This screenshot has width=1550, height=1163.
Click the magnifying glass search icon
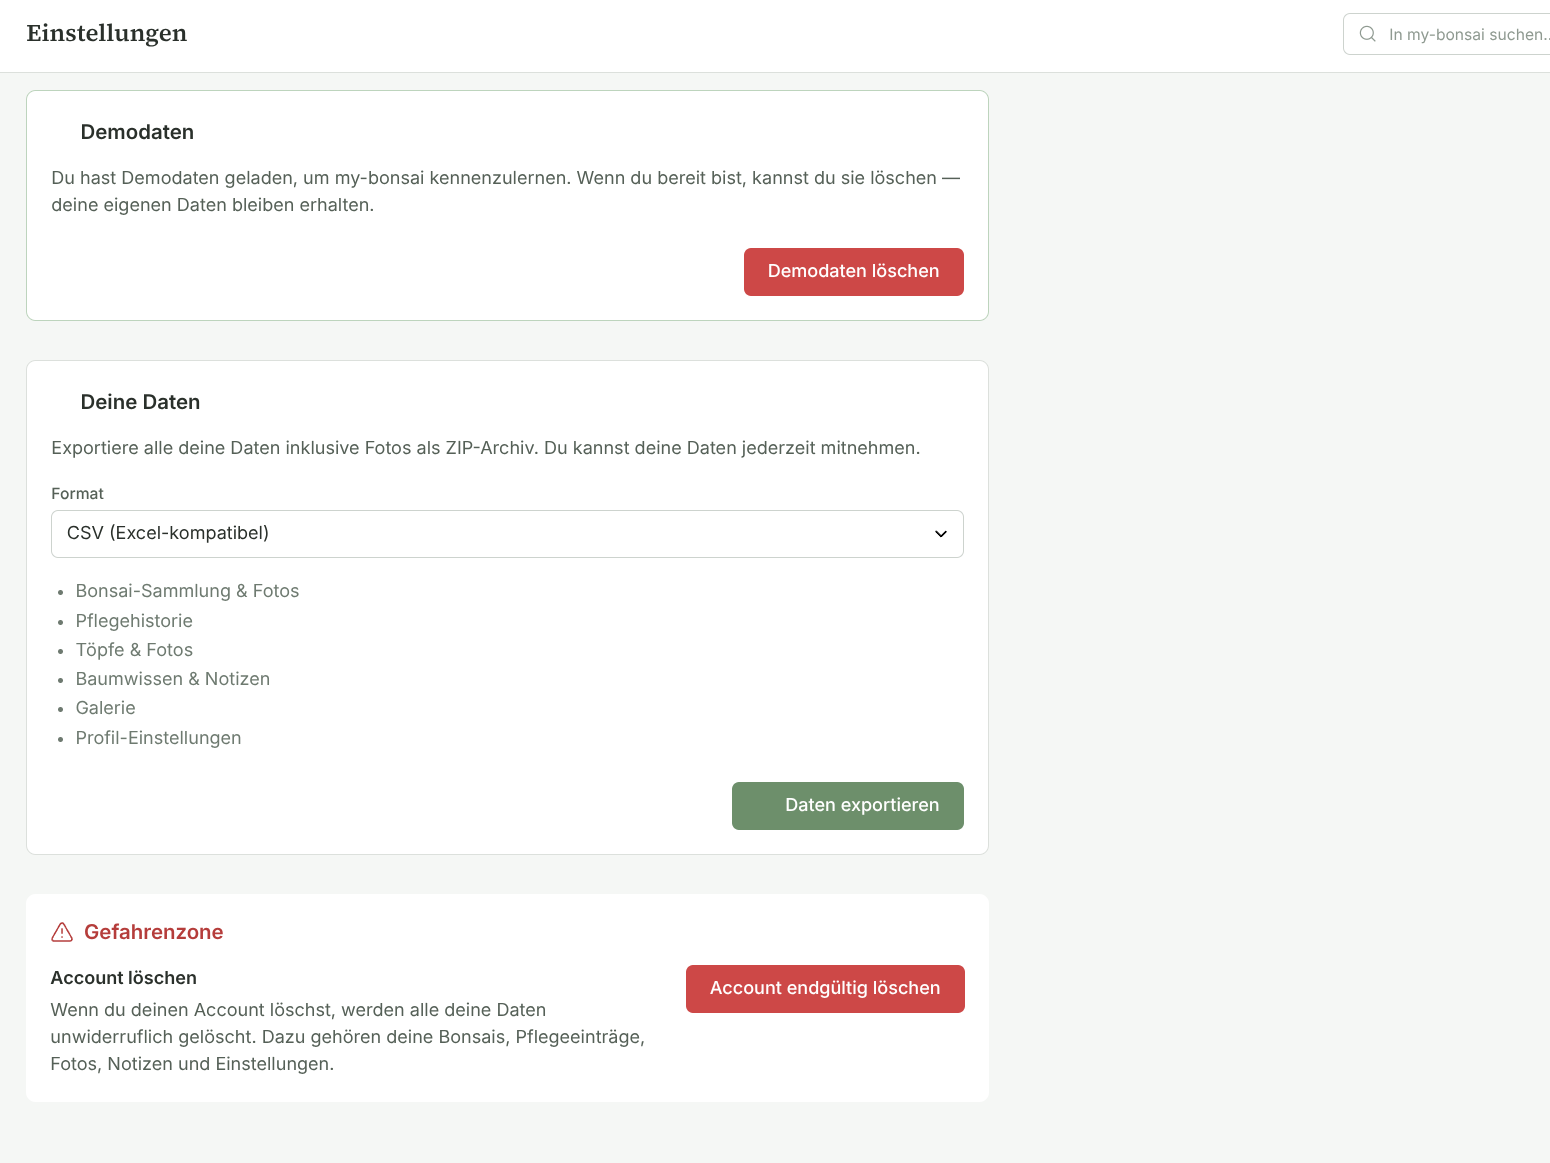(x=1367, y=33)
